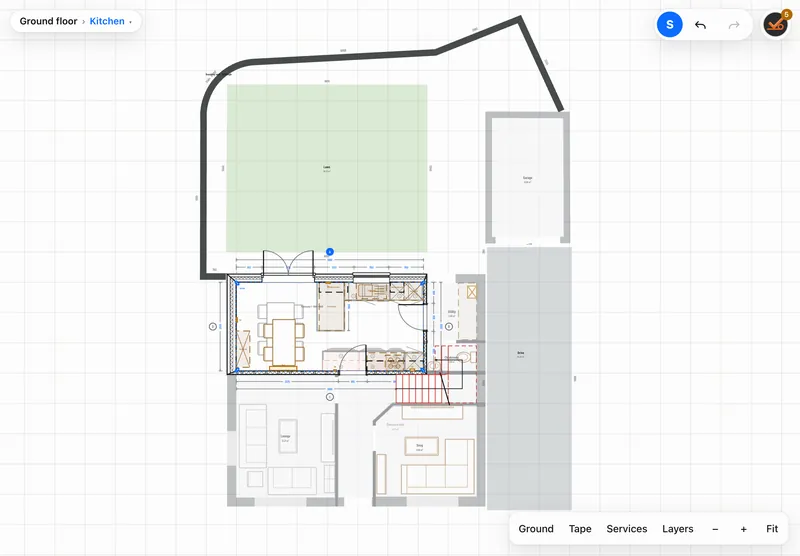Open the blue S user avatar
Screen dimensions: 800x556
pos(669,24)
